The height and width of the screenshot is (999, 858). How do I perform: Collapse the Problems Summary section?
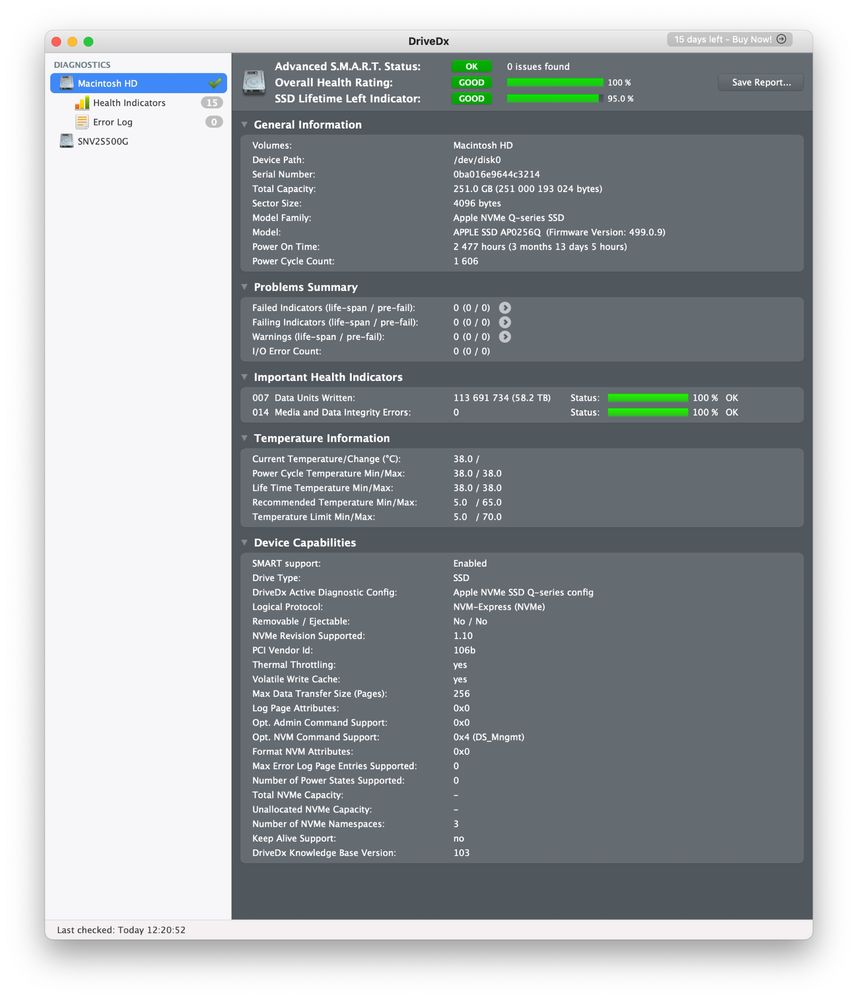point(245,287)
